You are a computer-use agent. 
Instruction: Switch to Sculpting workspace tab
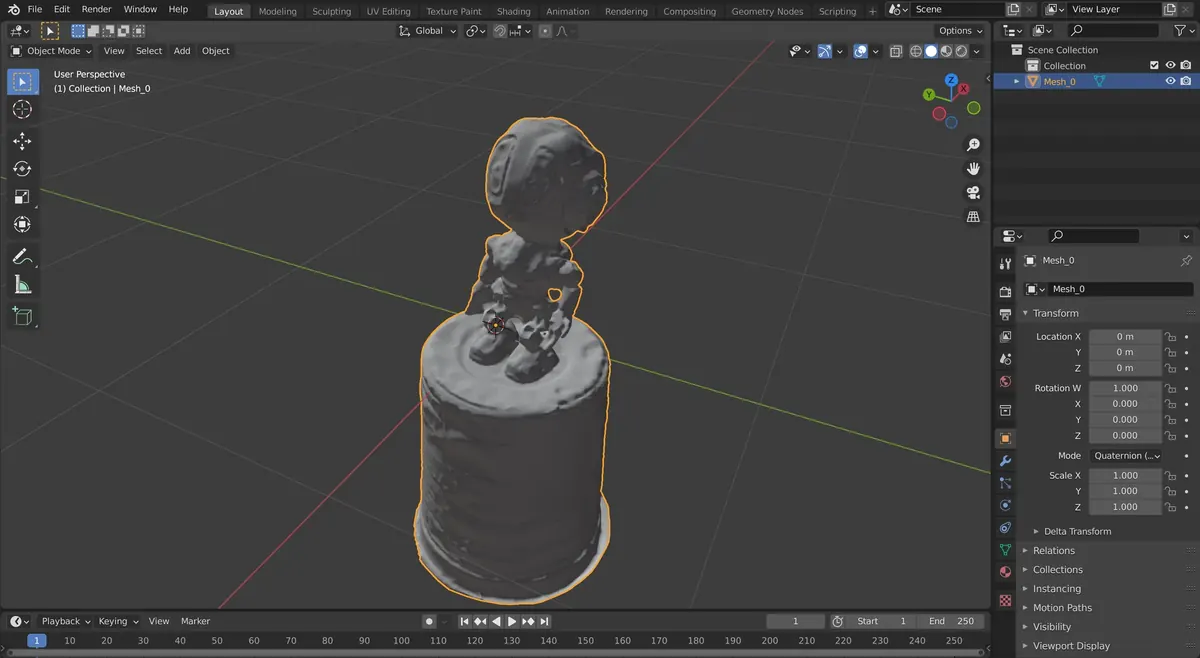[332, 11]
